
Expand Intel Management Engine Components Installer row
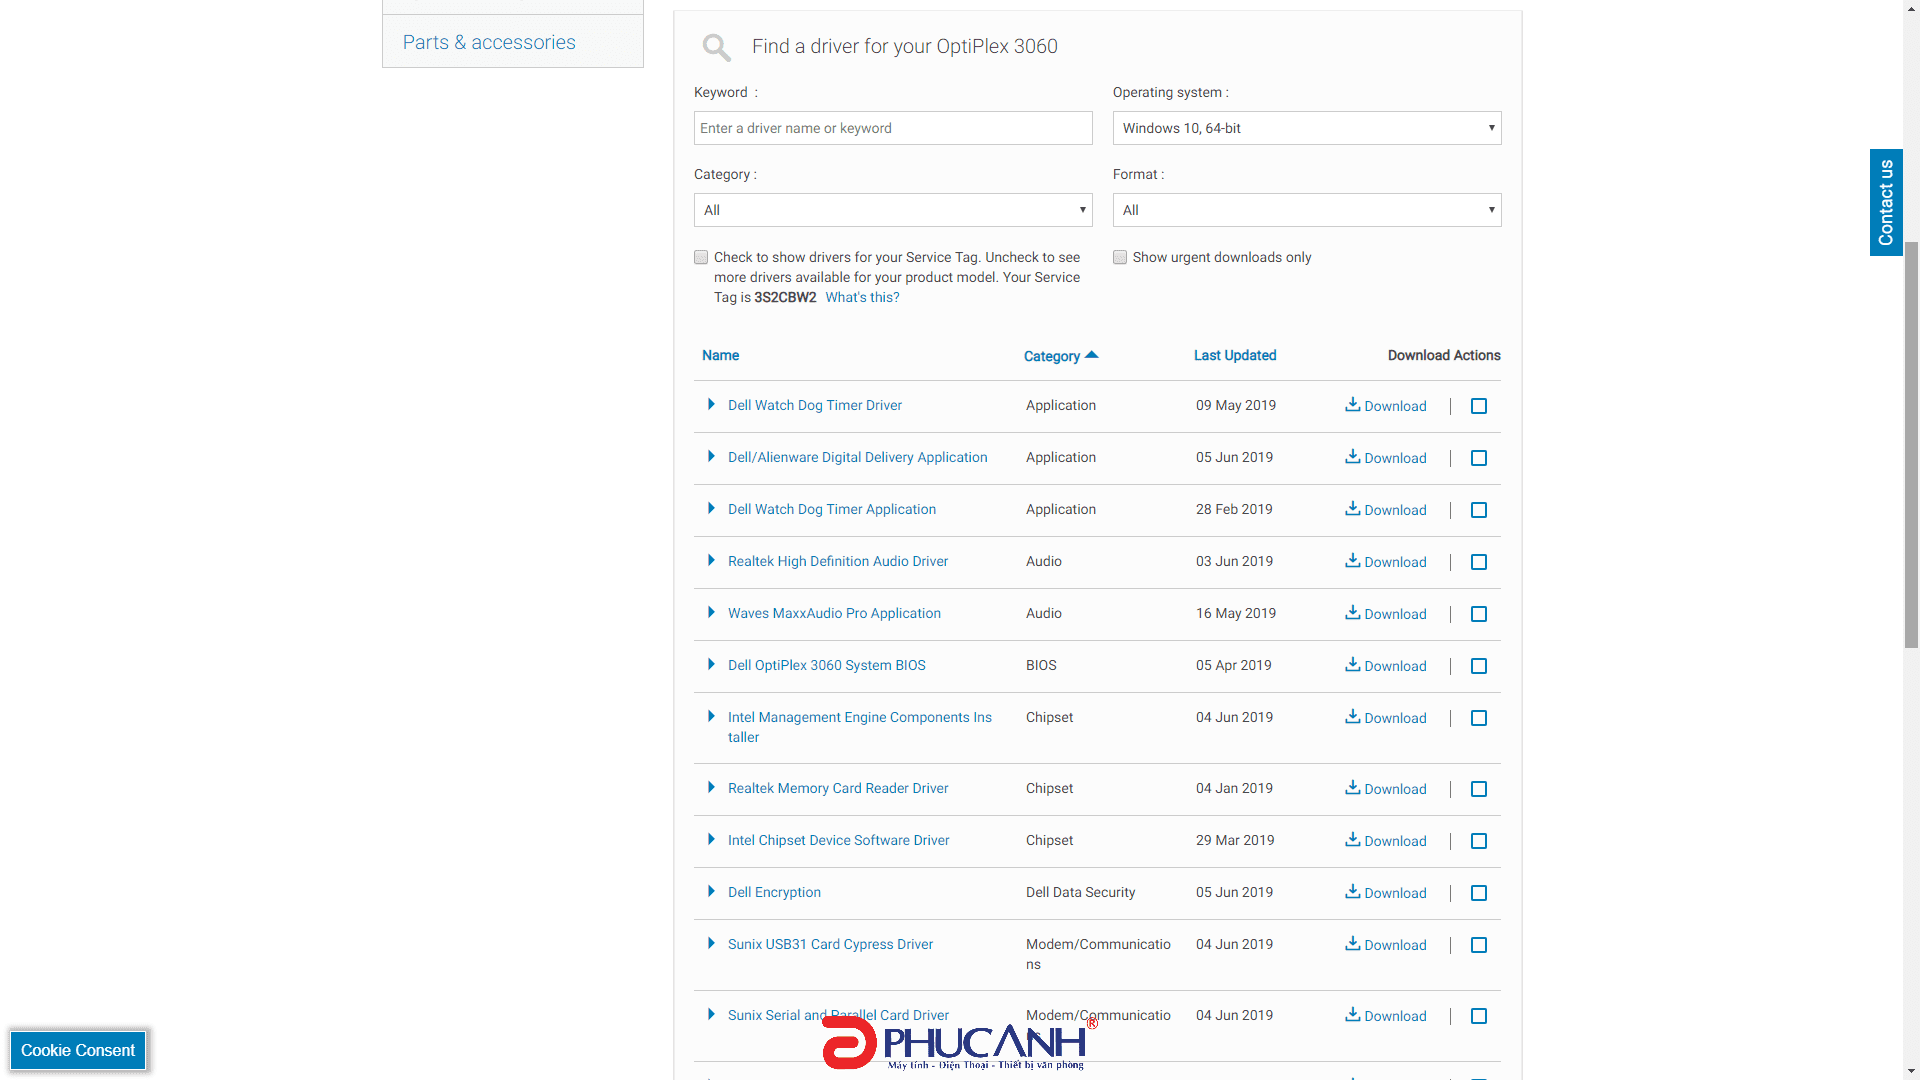pos(711,716)
